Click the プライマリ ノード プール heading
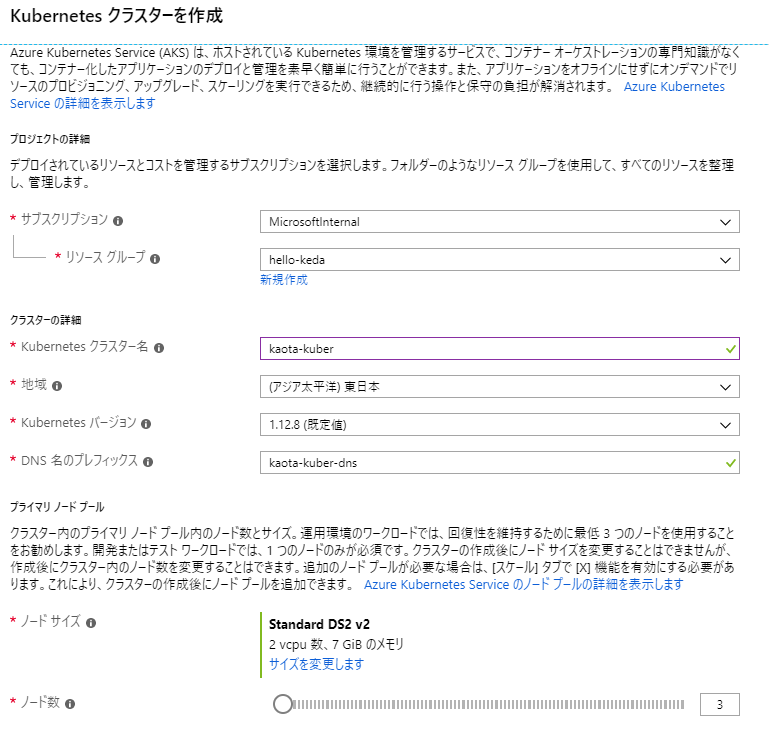Image resolution: width=769 pixels, height=750 pixels. coord(57,507)
